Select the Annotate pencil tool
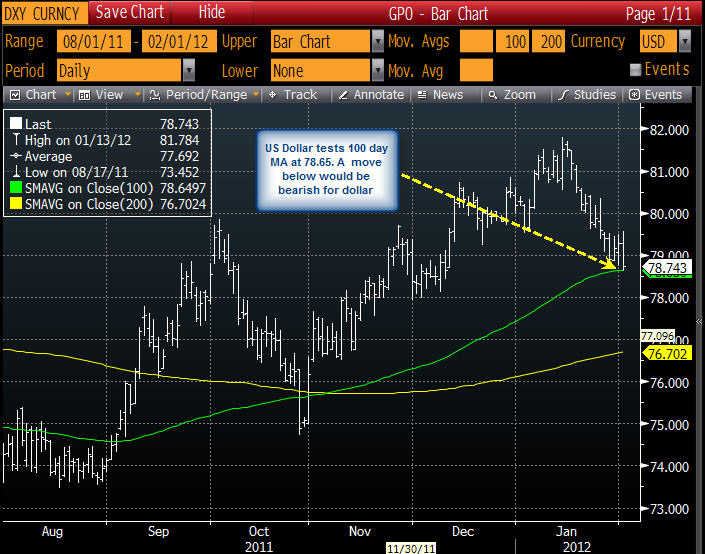Screen dimensions: 705x554 343,95
